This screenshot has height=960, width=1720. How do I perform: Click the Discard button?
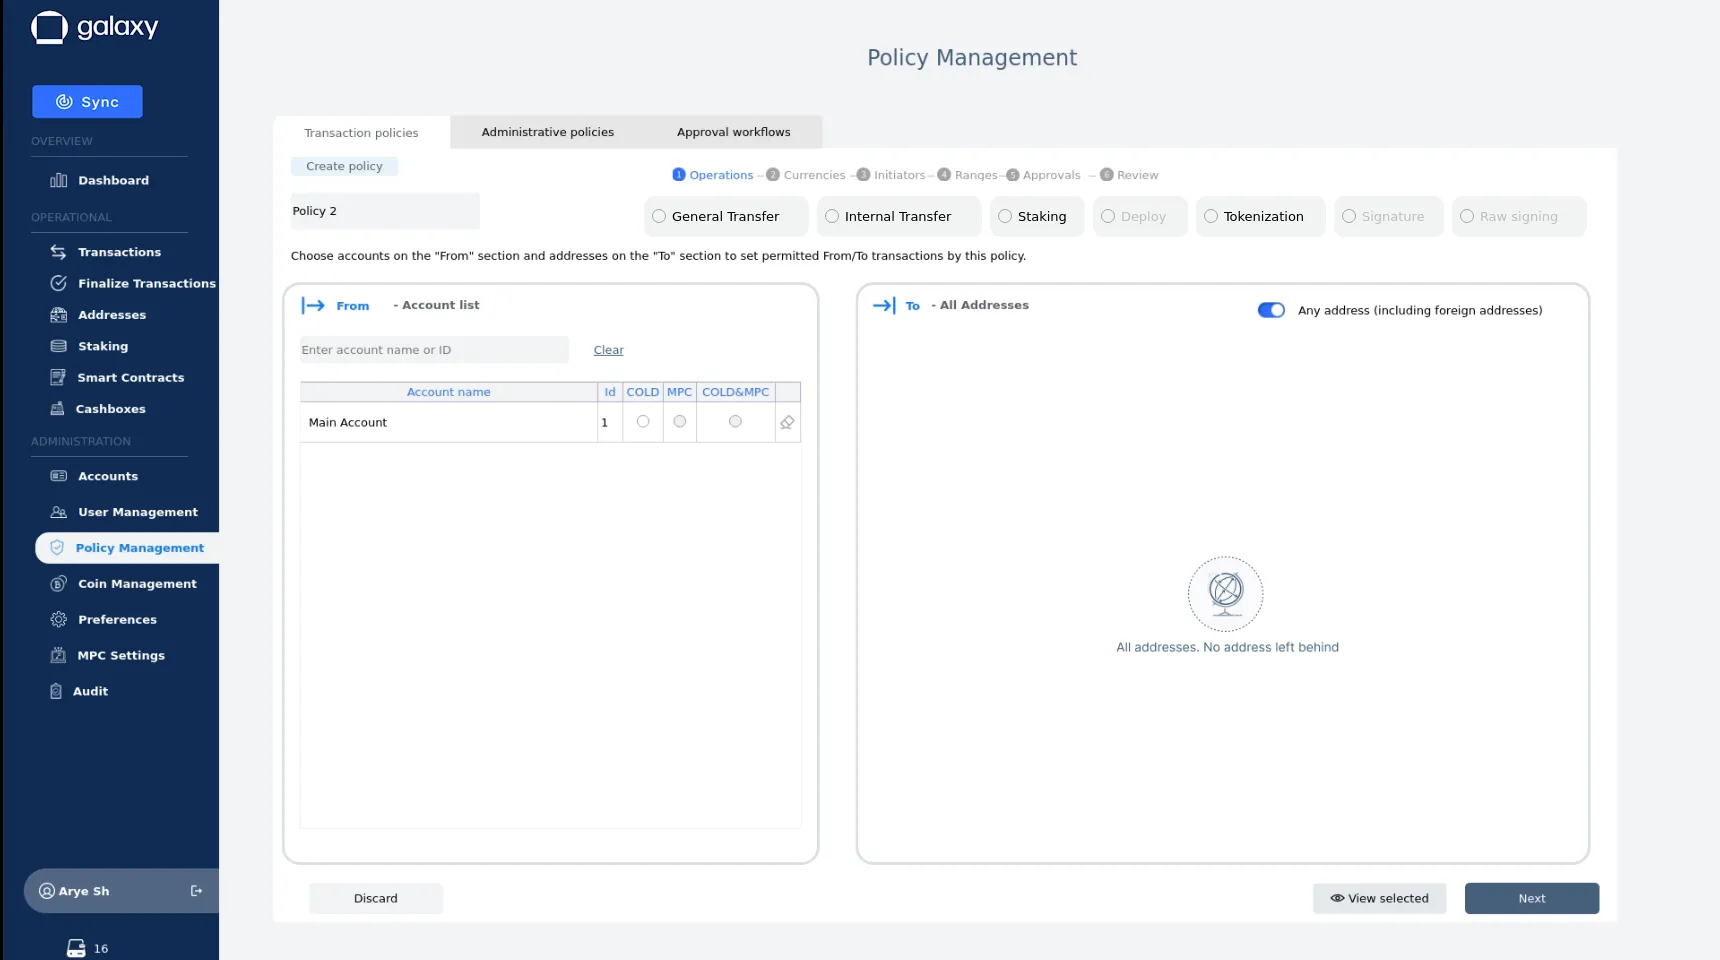coord(376,898)
